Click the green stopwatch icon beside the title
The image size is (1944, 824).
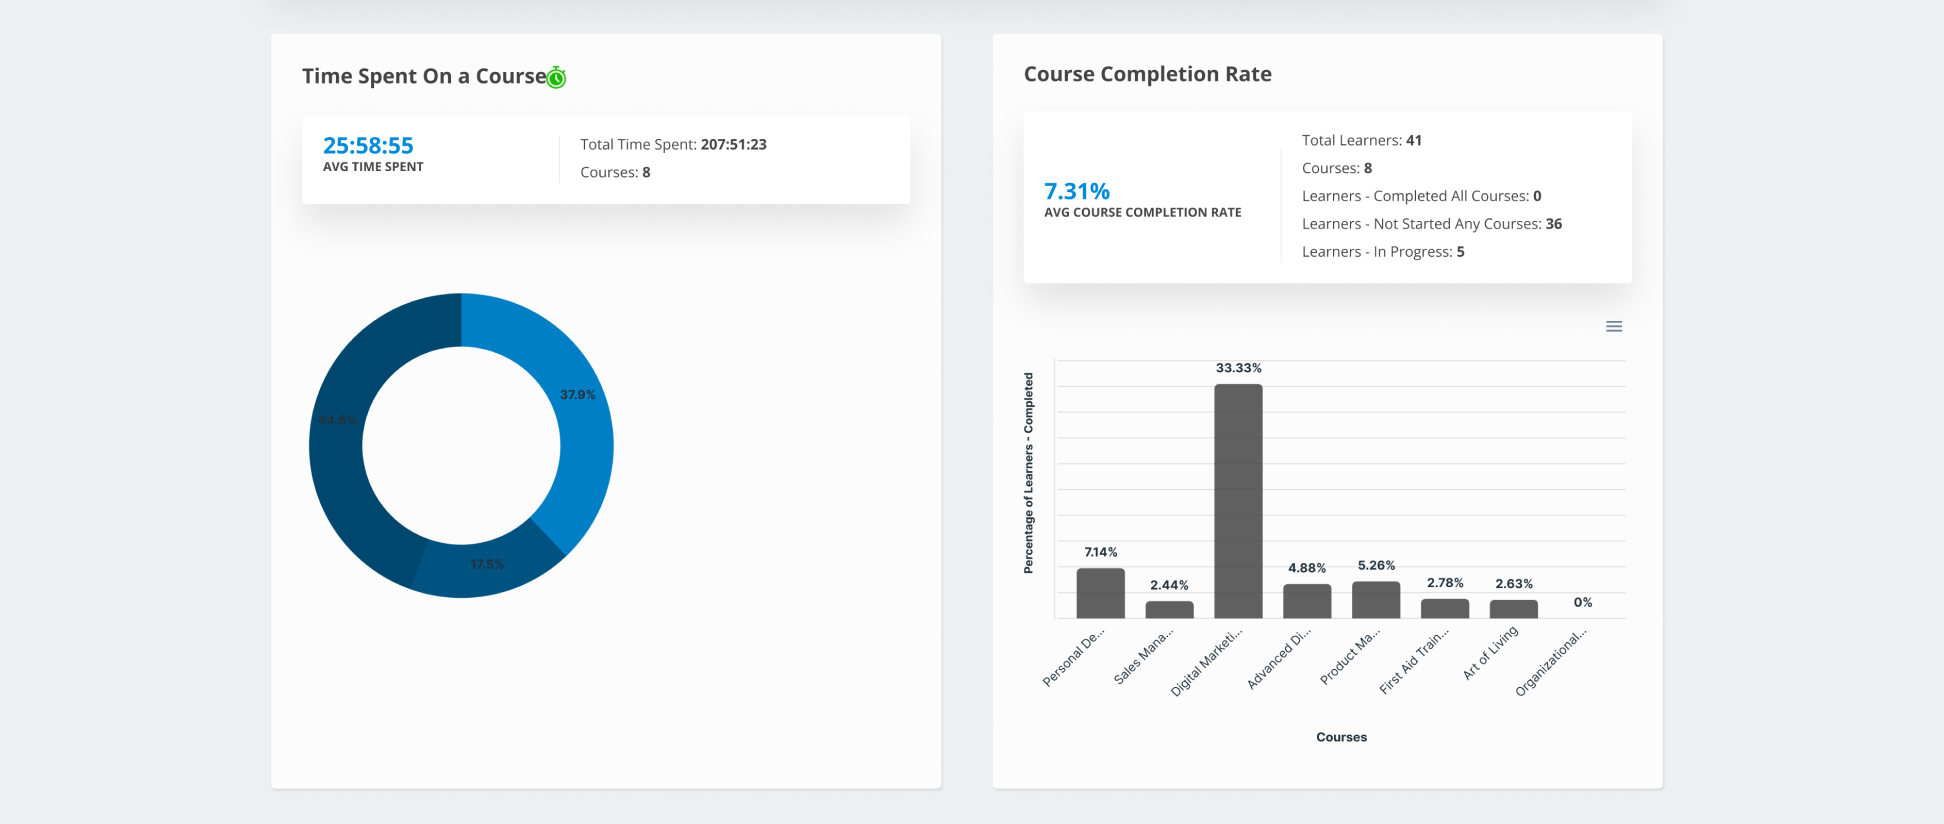coord(557,77)
